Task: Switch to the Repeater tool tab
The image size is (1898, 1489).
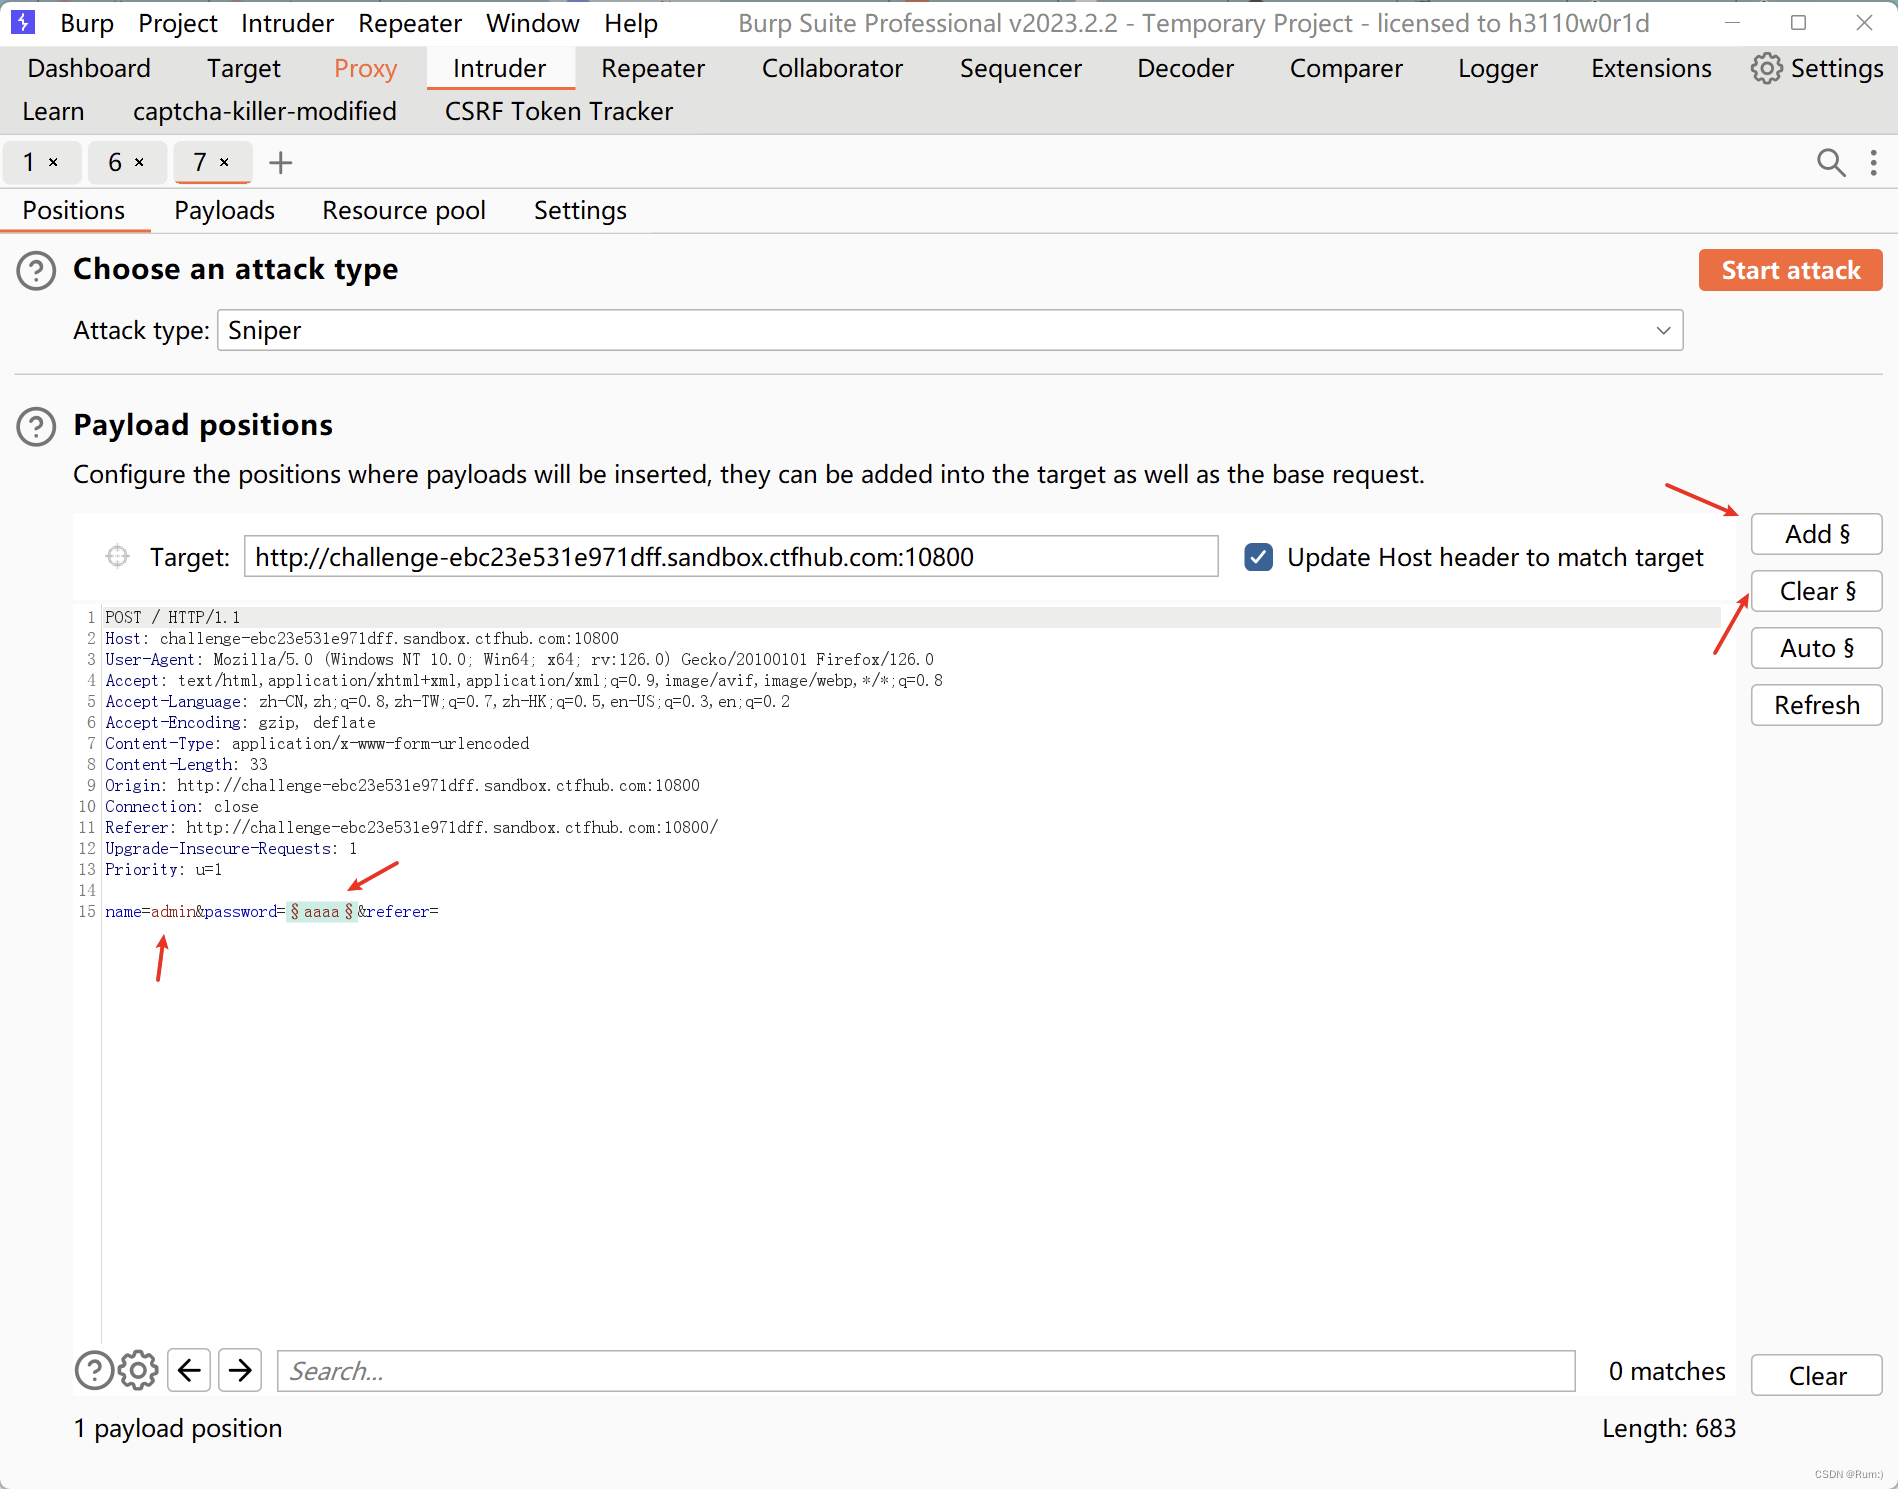Action: coord(653,68)
